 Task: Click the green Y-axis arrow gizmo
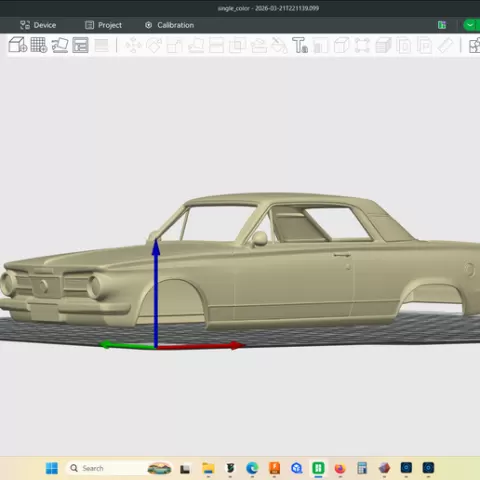click(x=127, y=345)
